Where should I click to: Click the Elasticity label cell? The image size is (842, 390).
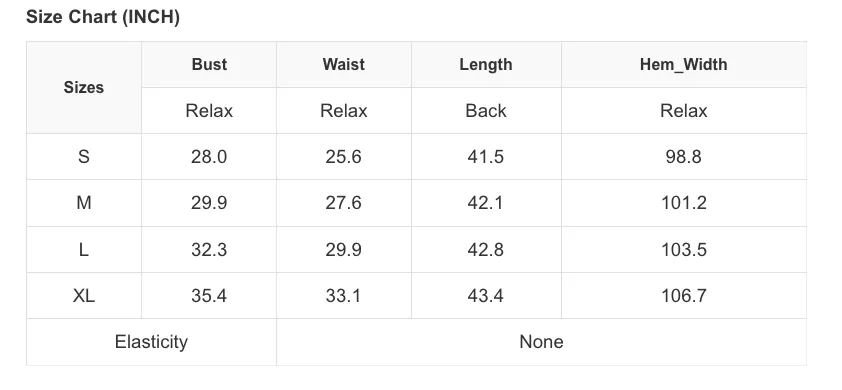[x=151, y=342]
